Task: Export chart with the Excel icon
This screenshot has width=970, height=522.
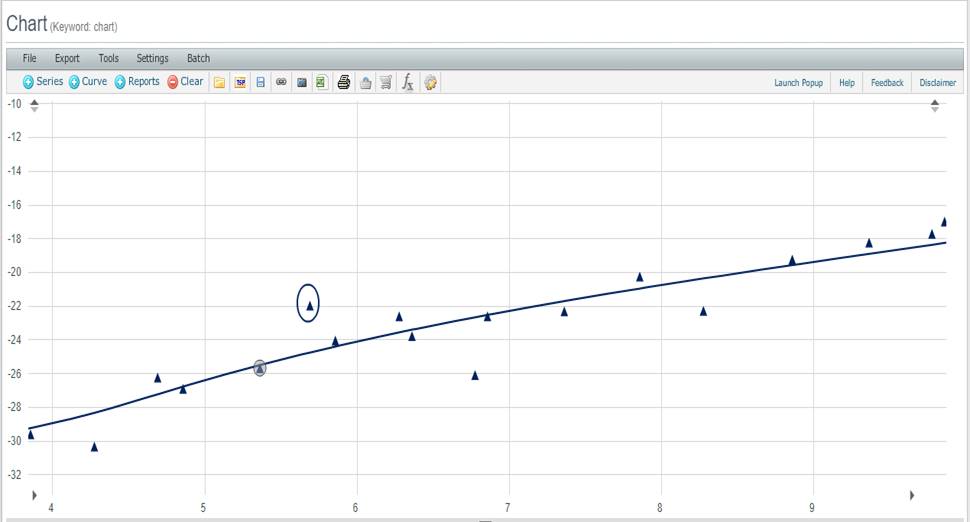Action: [x=321, y=83]
